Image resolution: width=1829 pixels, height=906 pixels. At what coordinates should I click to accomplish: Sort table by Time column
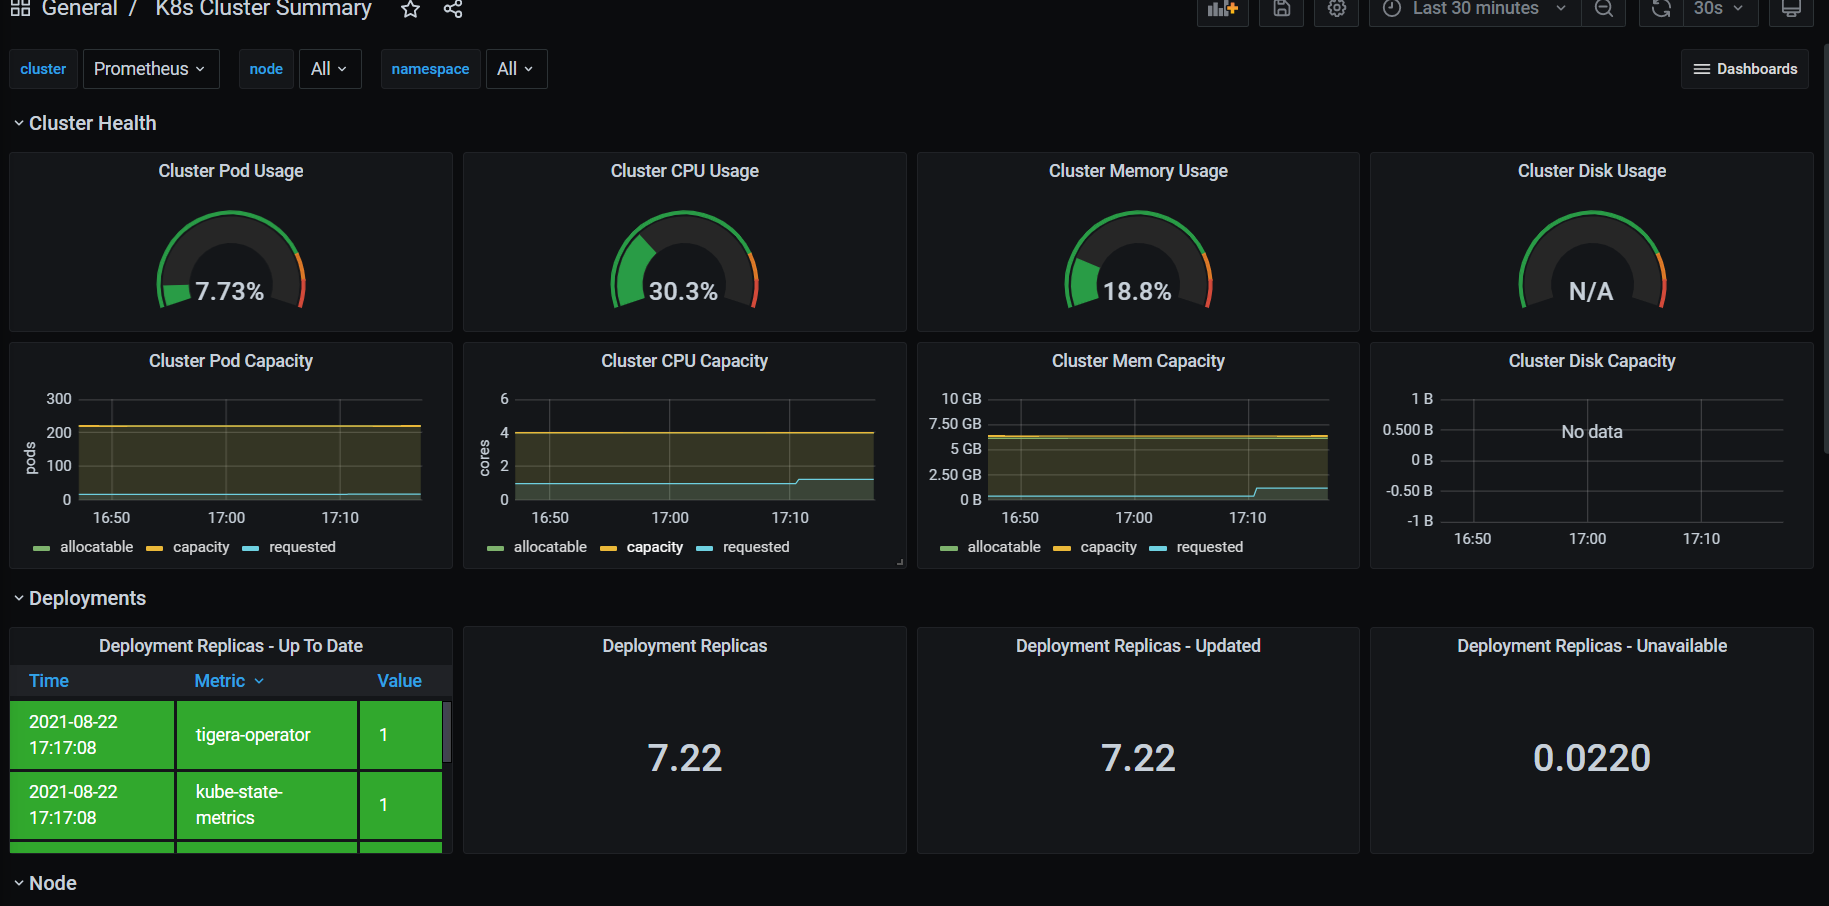pyautogui.click(x=49, y=681)
